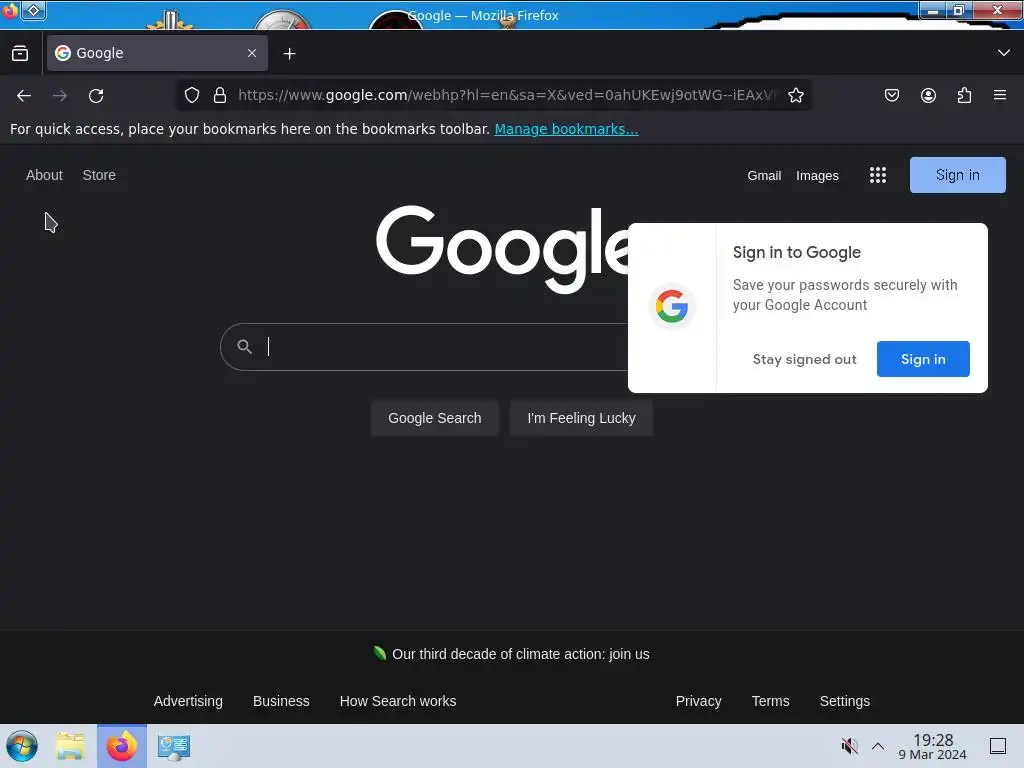Click Sign in inside the popup

(923, 359)
